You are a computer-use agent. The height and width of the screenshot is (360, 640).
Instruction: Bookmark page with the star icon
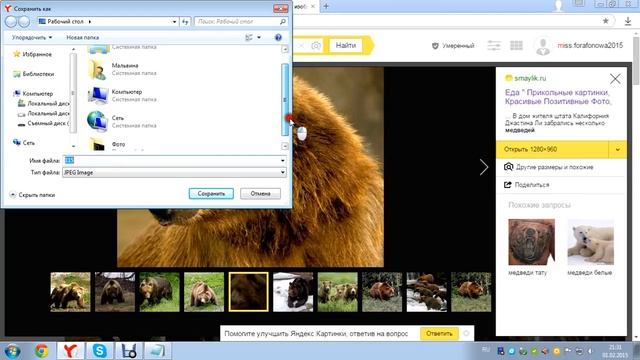(x=606, y=21)
